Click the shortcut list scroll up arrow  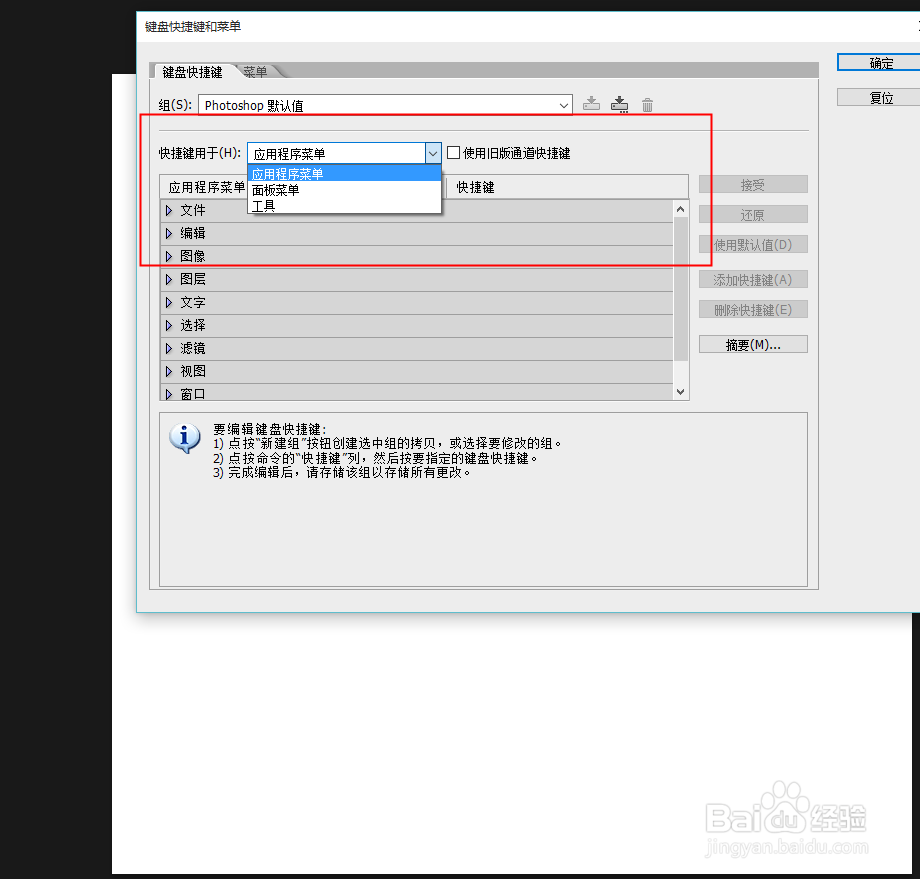[x=681, y=209]
